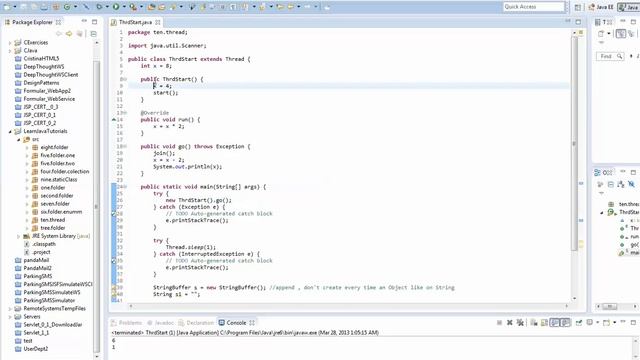This screenshot has height=360, width=640.
Task: Expand the JRE System Library node
Action: (18, 236)
